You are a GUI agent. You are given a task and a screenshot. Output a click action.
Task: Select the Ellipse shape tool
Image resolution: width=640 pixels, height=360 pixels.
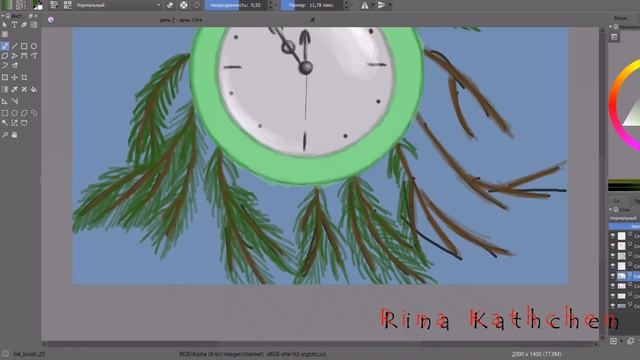click(x=34, y=46)
